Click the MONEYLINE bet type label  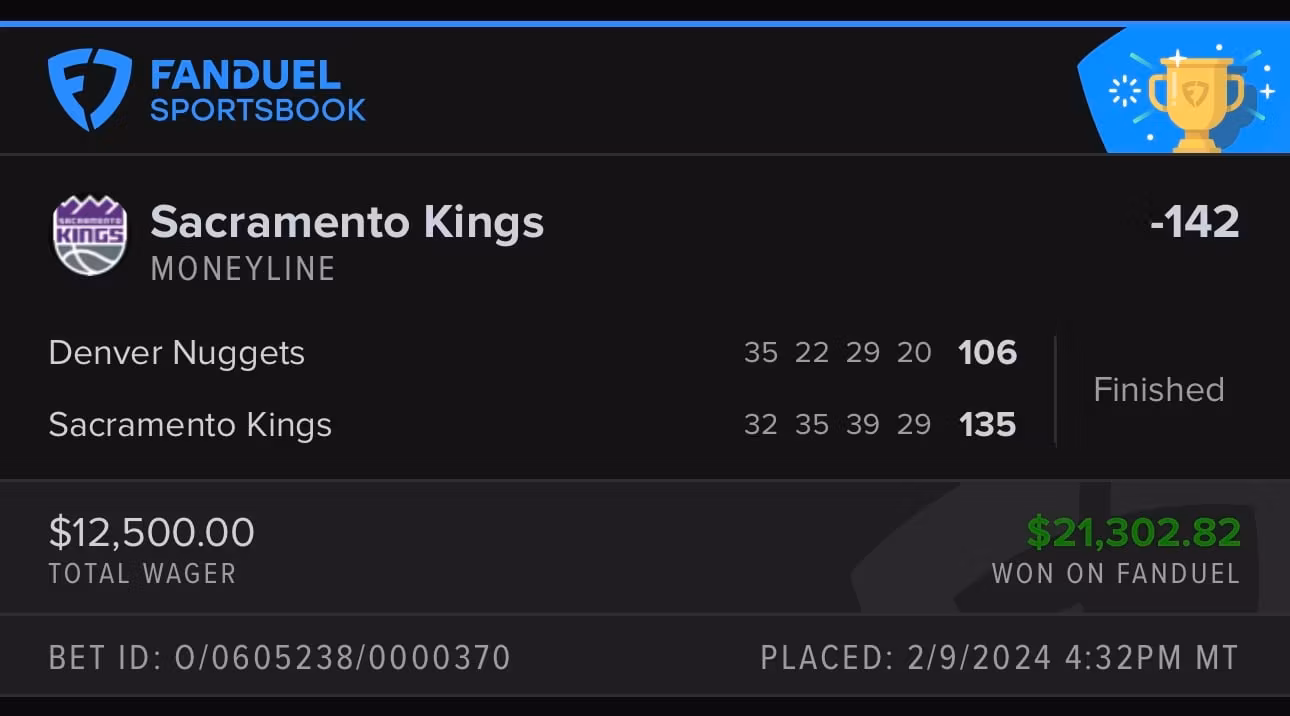point(243,269)
